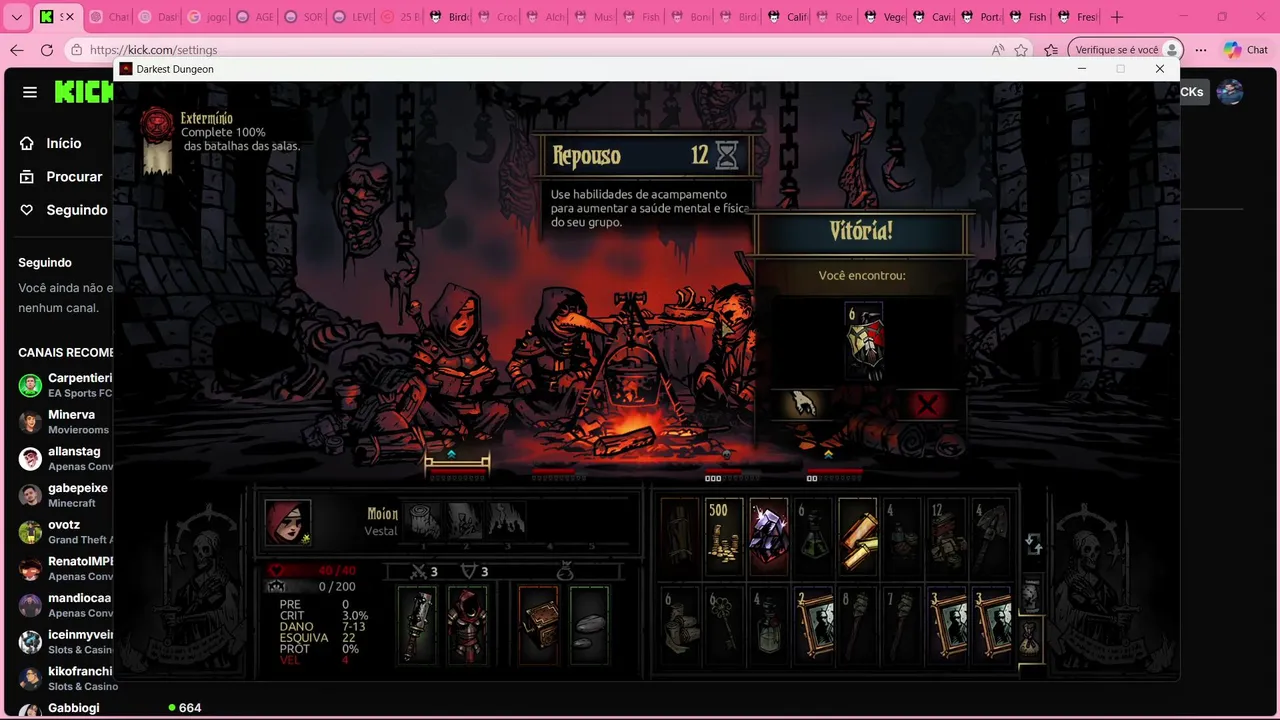Open gabepeixe Minecraft channel

click(x=66, y=495)
